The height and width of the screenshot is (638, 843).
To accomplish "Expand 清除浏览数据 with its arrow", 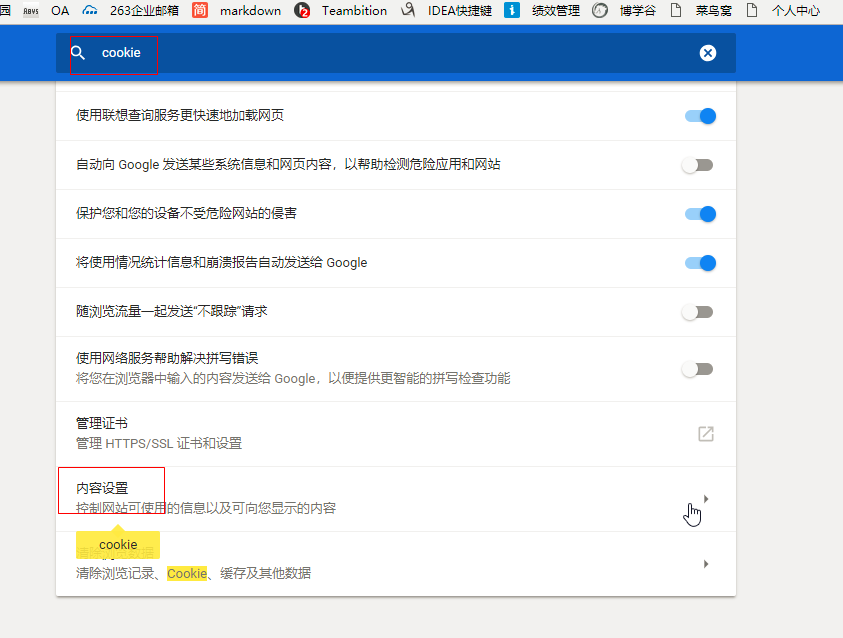I will 706,564.
